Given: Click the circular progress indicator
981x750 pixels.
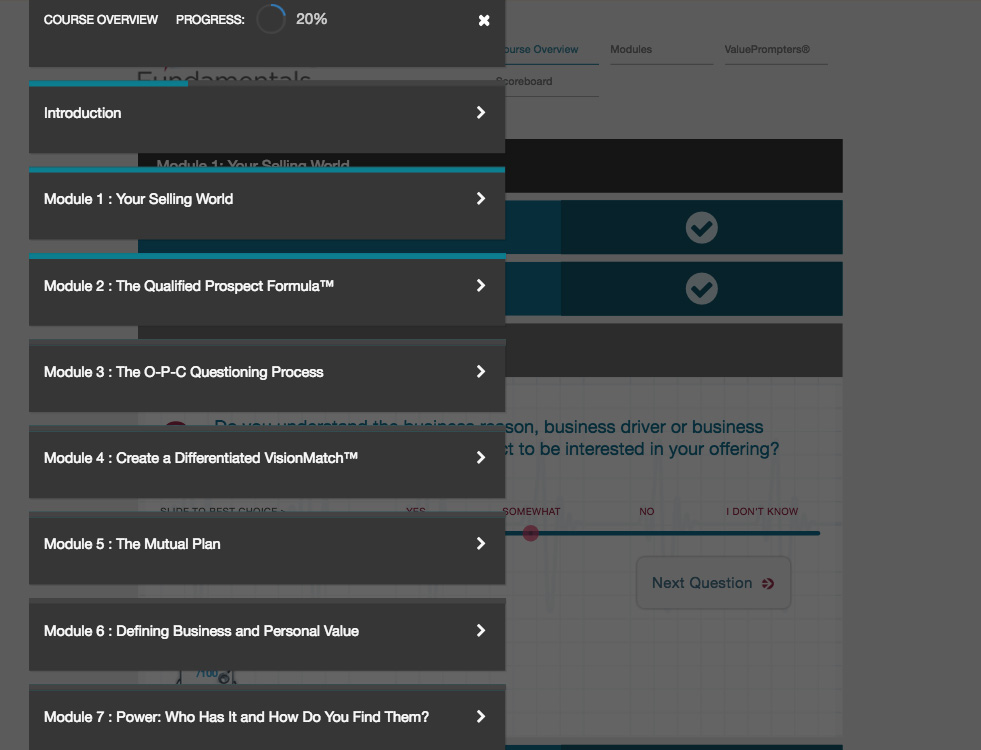Looking at the screenshot, I should (x=271, y=19).
